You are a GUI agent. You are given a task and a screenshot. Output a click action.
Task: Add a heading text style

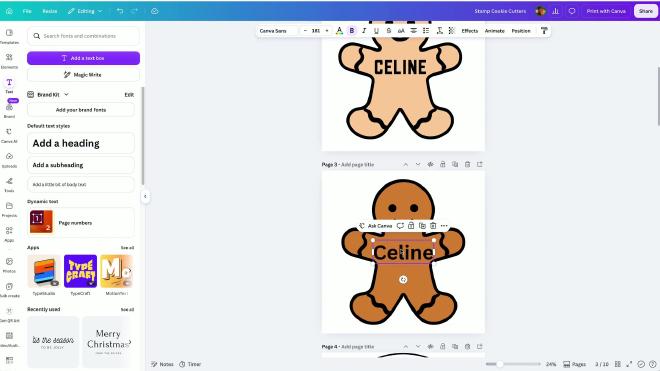(x=81, y=143)
